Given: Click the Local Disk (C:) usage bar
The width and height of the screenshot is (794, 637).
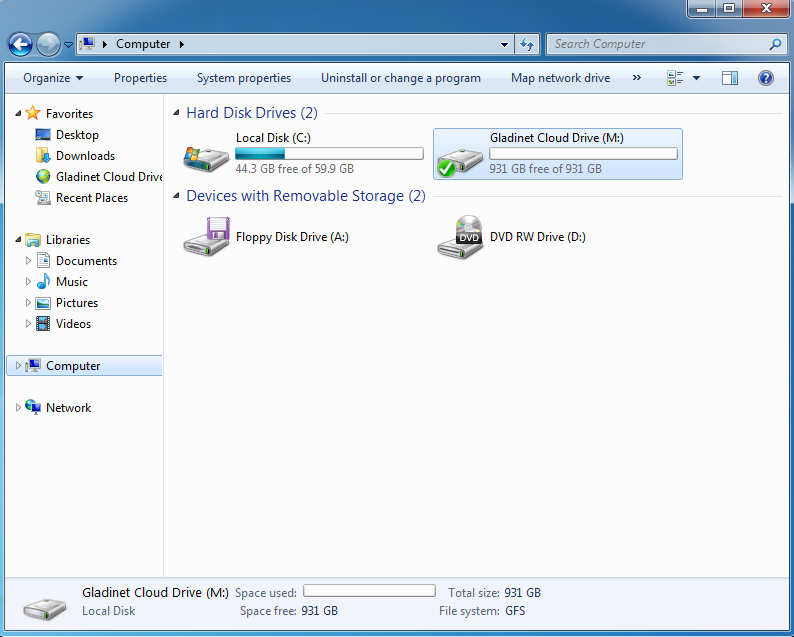Looking at the screenshot, I should 329,153.
